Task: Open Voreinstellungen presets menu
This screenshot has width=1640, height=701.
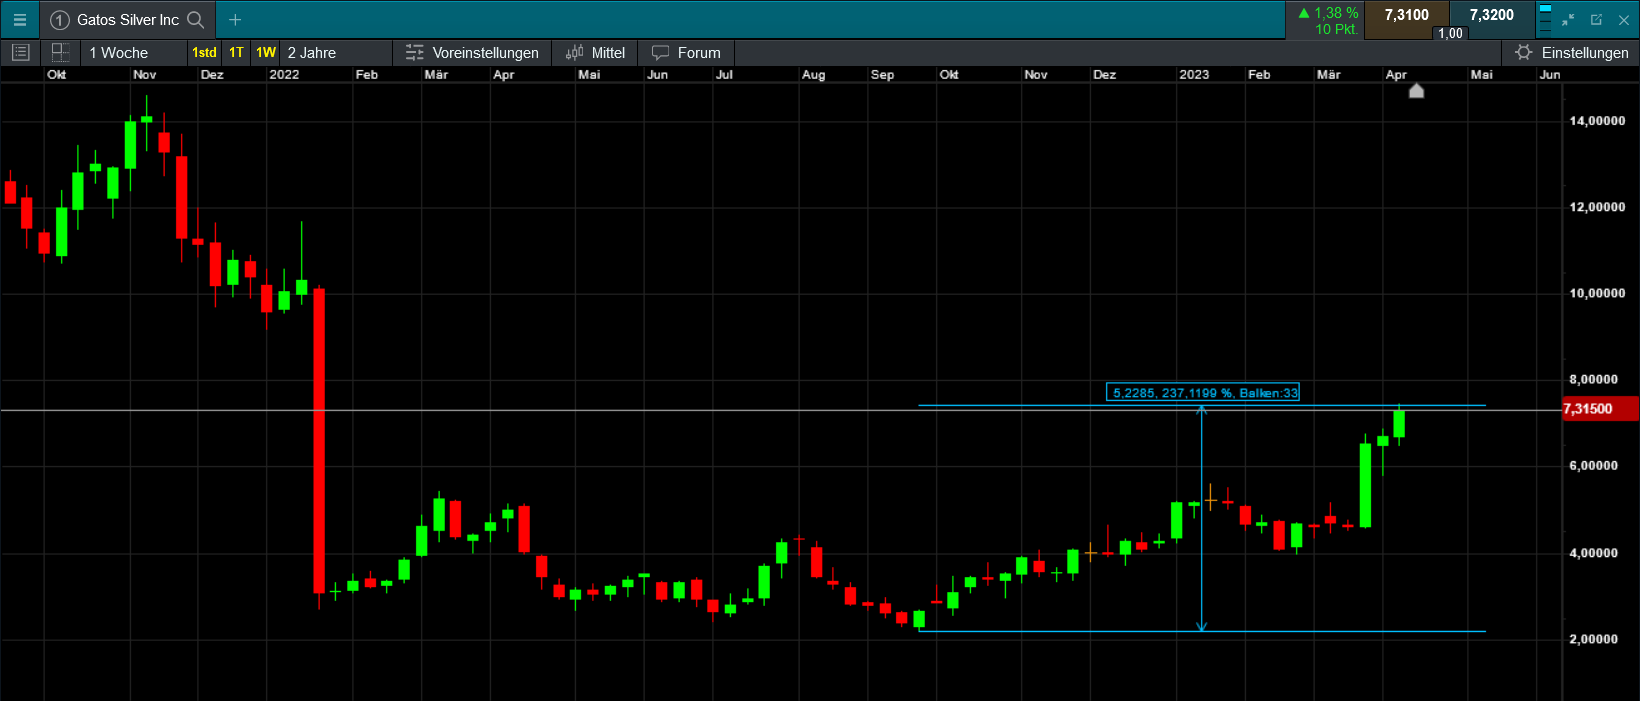Action: [x=473, y=53]
